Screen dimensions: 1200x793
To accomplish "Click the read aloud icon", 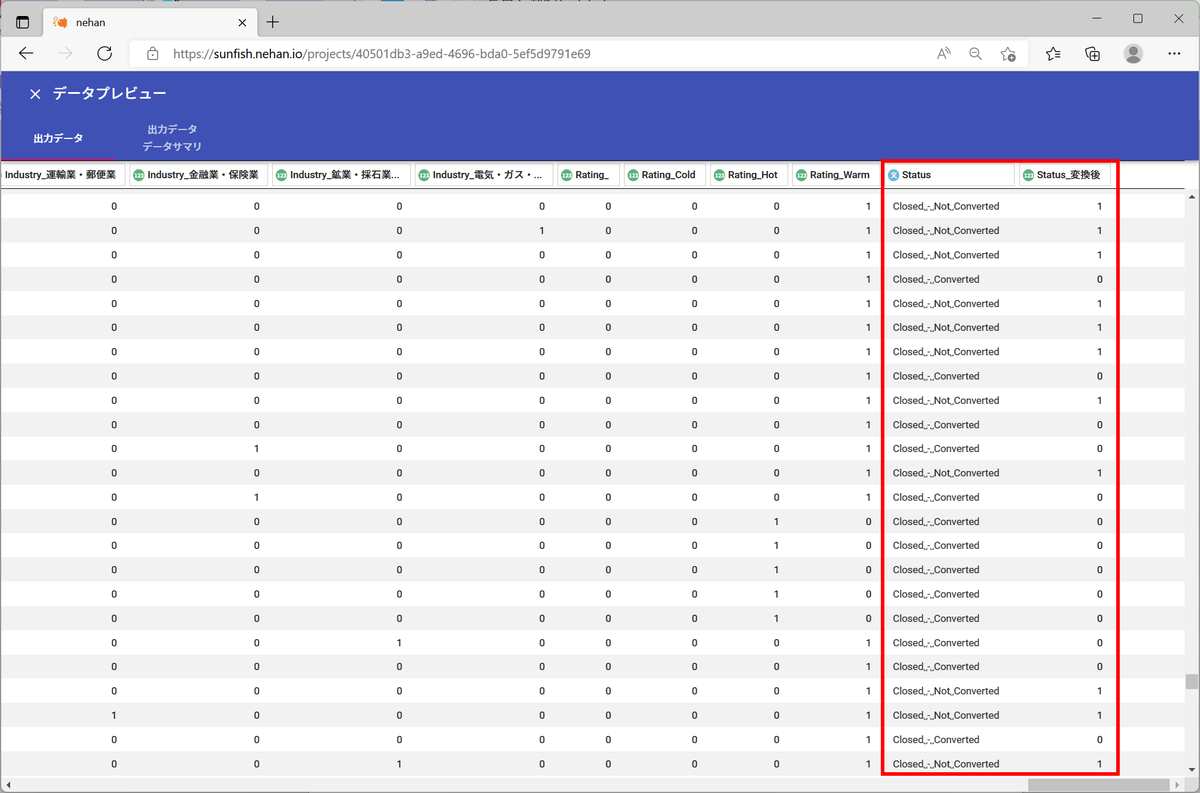I will [943, 54].
